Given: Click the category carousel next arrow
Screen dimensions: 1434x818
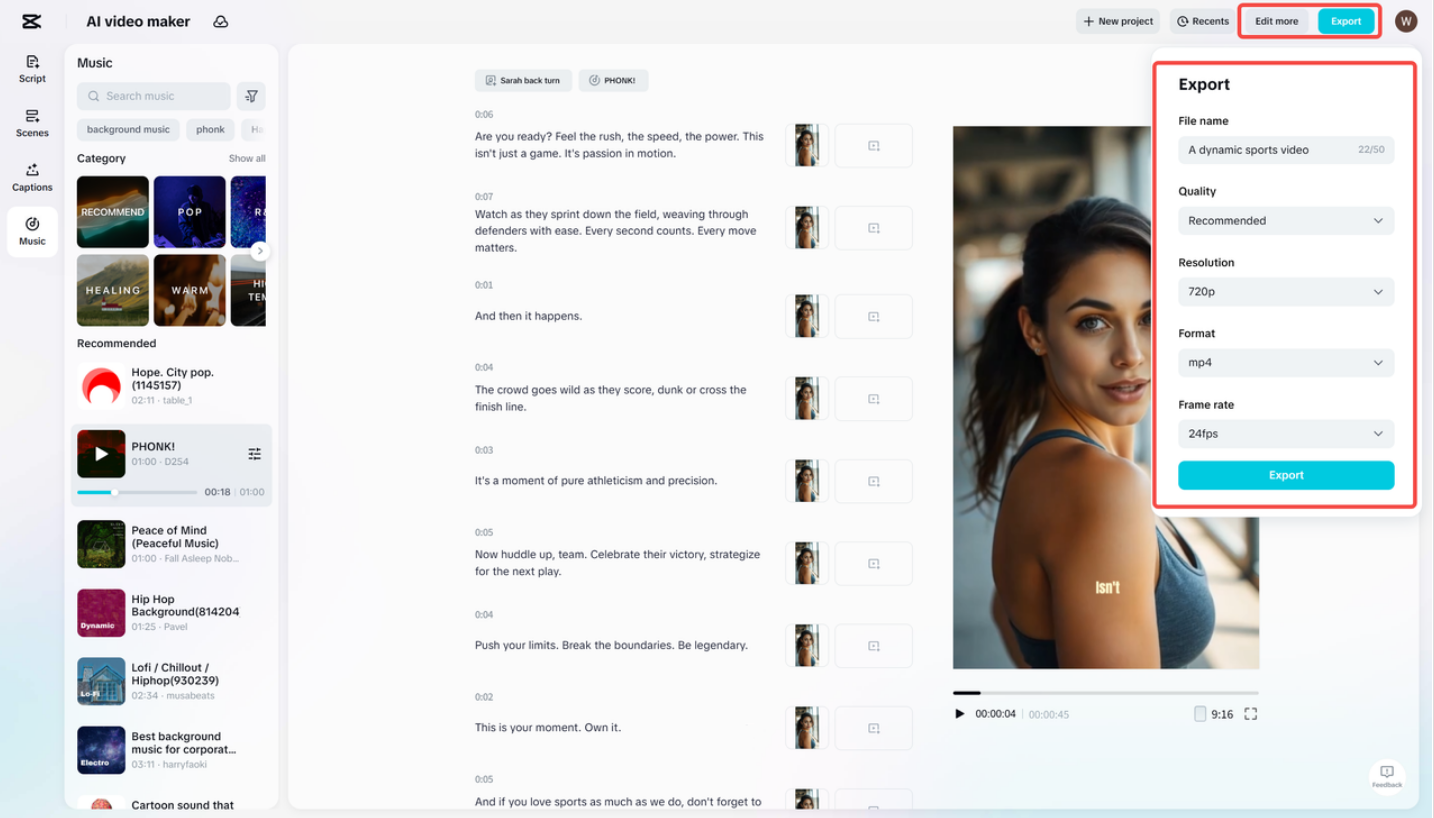Looking at the screenshot, I should [x=260, y=251].
